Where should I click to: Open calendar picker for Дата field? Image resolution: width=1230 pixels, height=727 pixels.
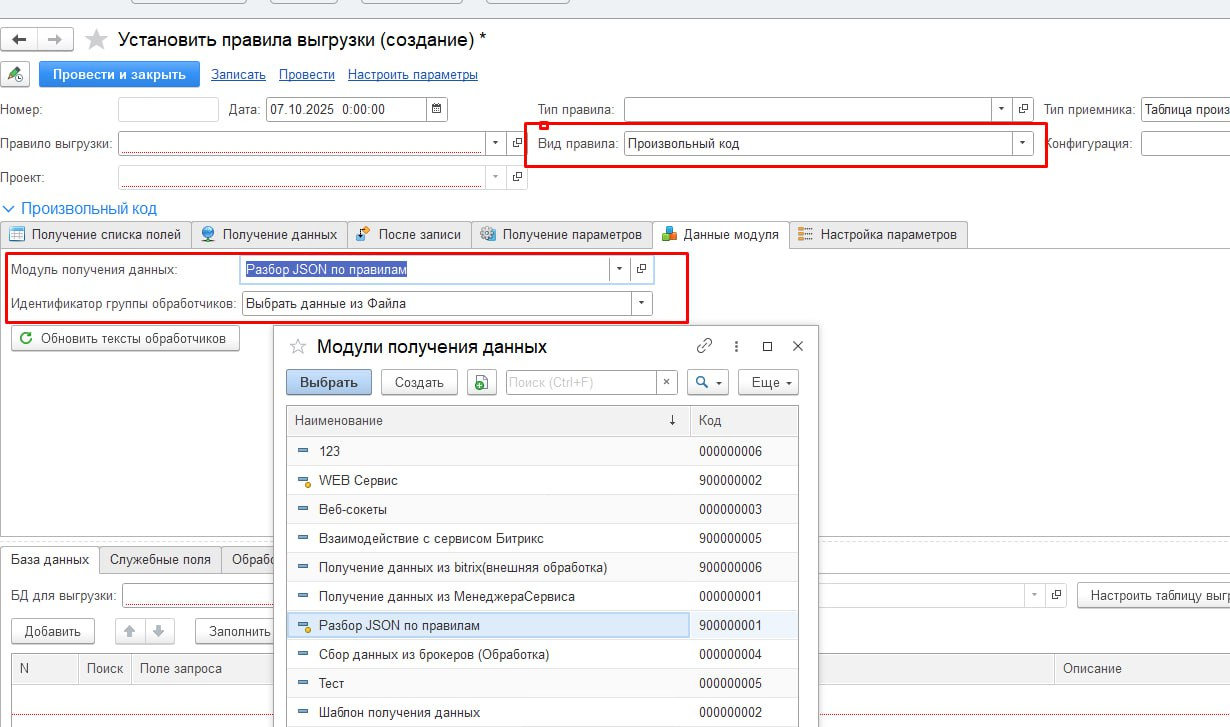(436, 110)
